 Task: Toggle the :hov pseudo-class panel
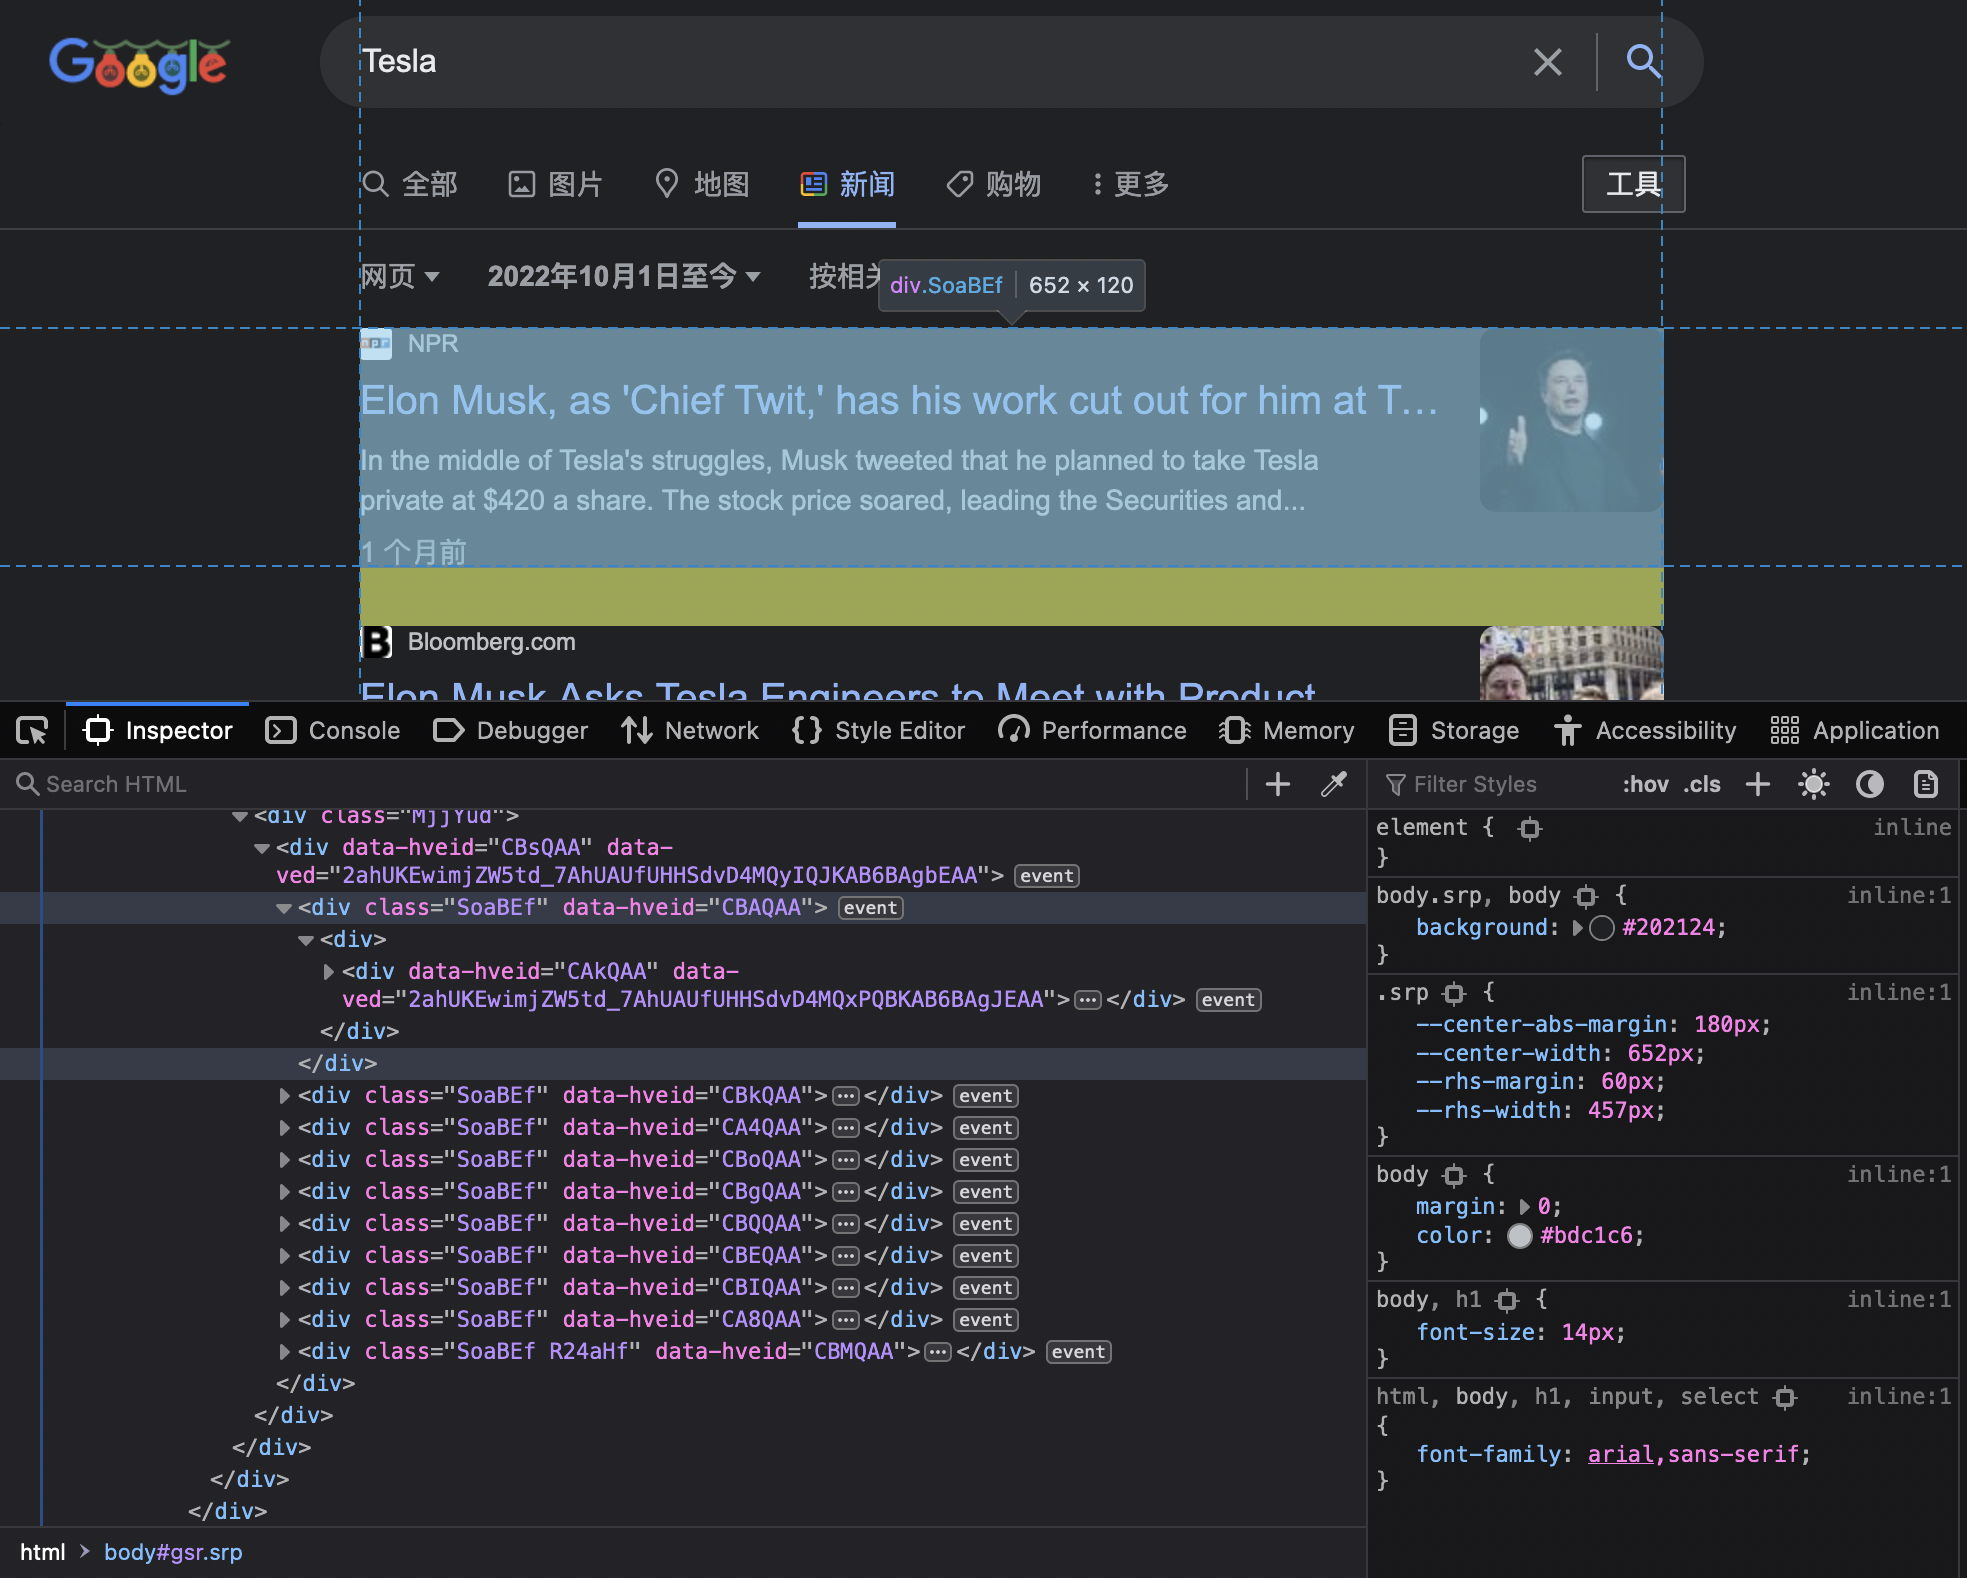(1645, 784)
